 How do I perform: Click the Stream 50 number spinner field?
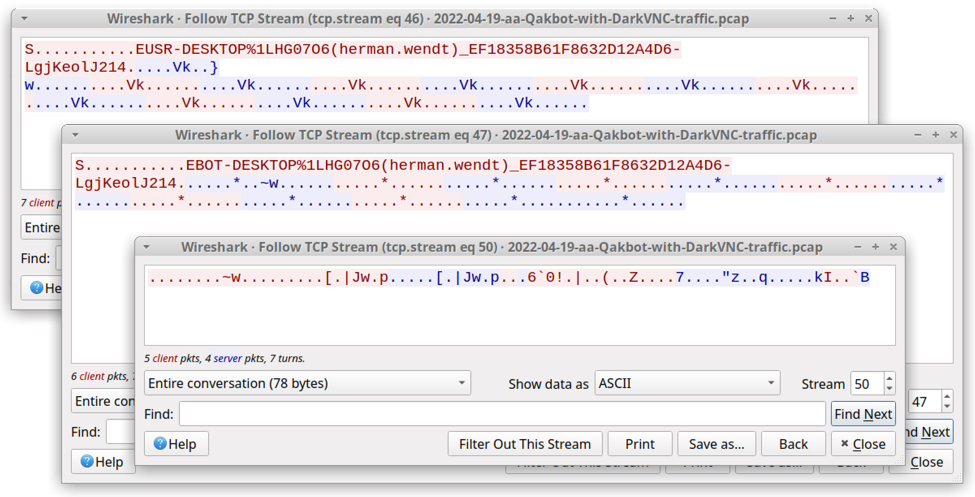pos(866,383)
